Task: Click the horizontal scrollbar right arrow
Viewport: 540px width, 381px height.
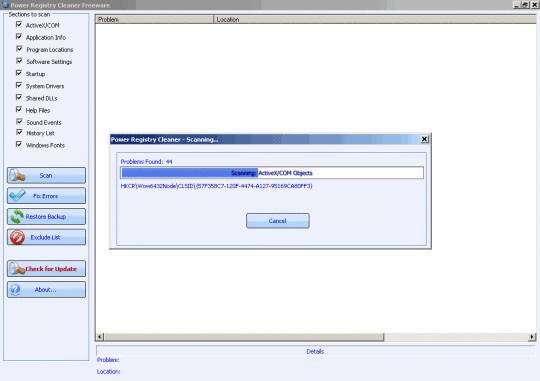Action: click(532, 337)
